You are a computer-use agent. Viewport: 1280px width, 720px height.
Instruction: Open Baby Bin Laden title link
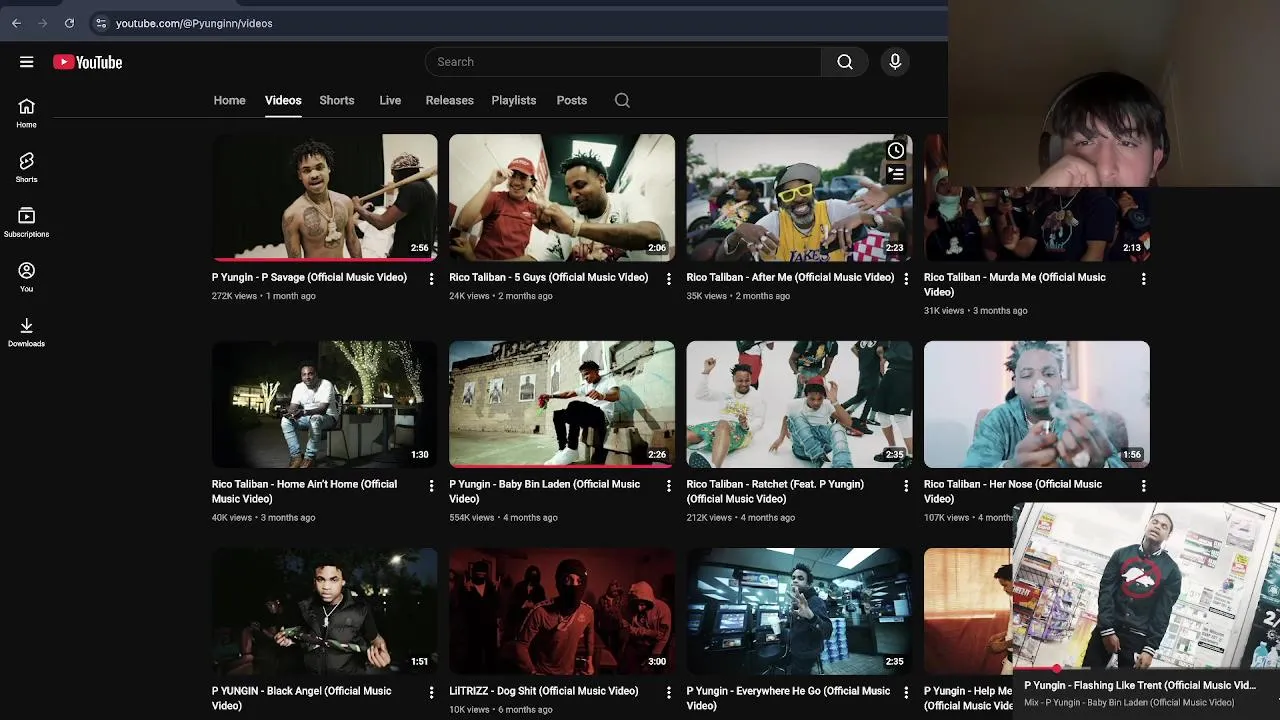click(544, 491)
